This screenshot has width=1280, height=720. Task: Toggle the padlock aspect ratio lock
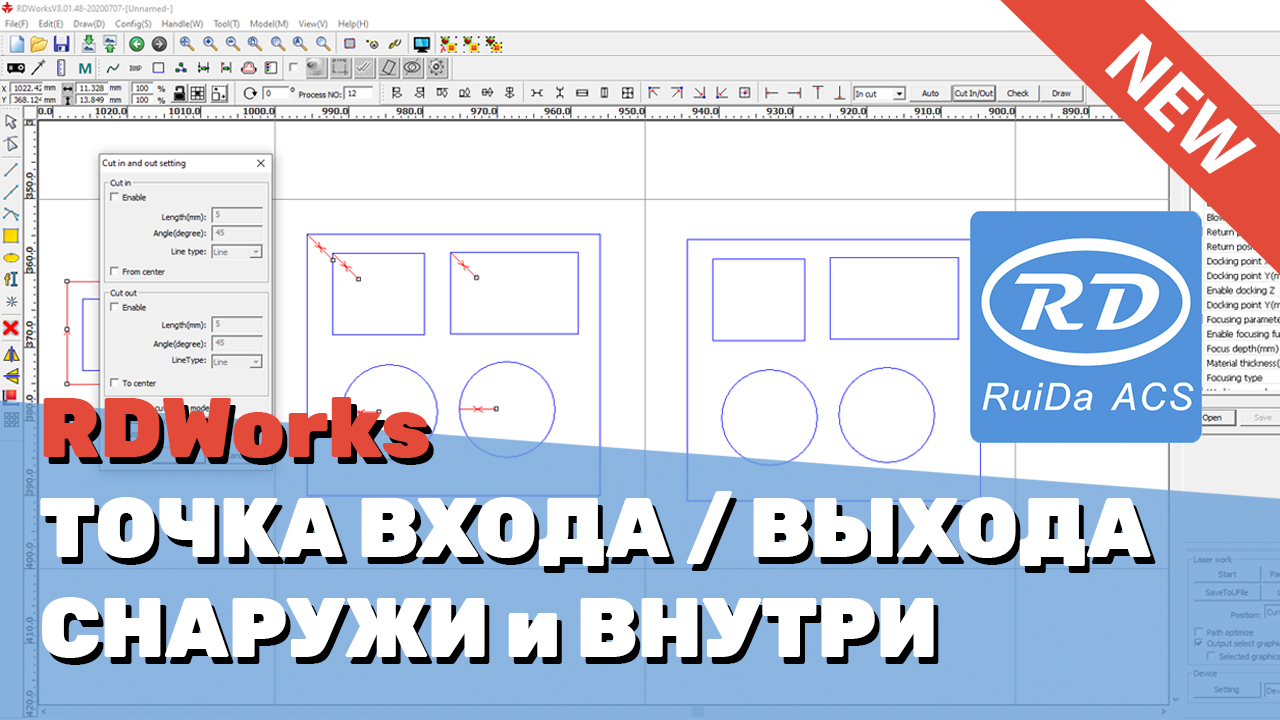pos(178,93)
